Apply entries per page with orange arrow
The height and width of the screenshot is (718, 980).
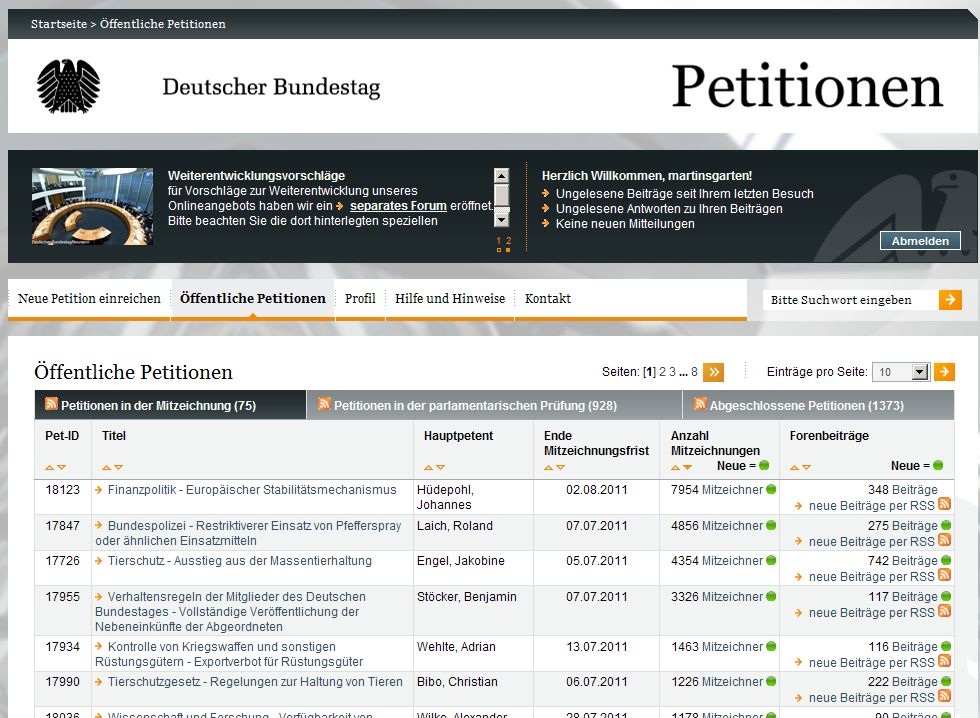tap(944, 372)
